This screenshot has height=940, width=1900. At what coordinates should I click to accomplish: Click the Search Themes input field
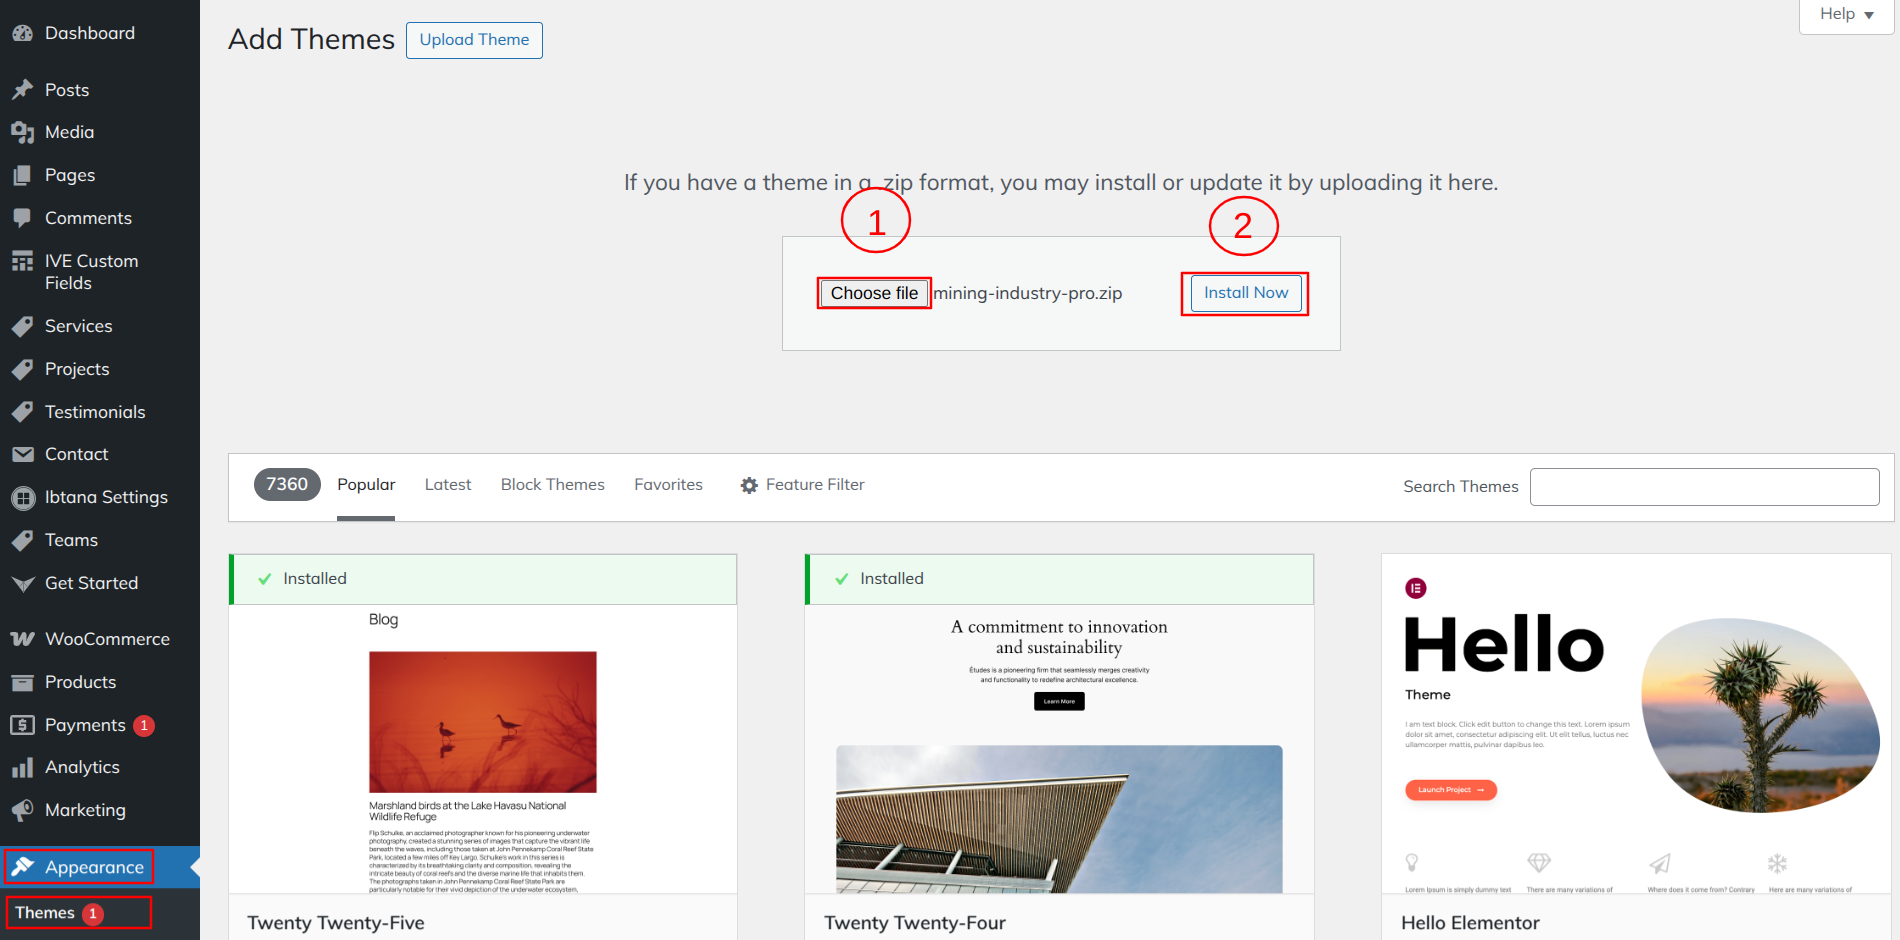tap(1704, 487)
